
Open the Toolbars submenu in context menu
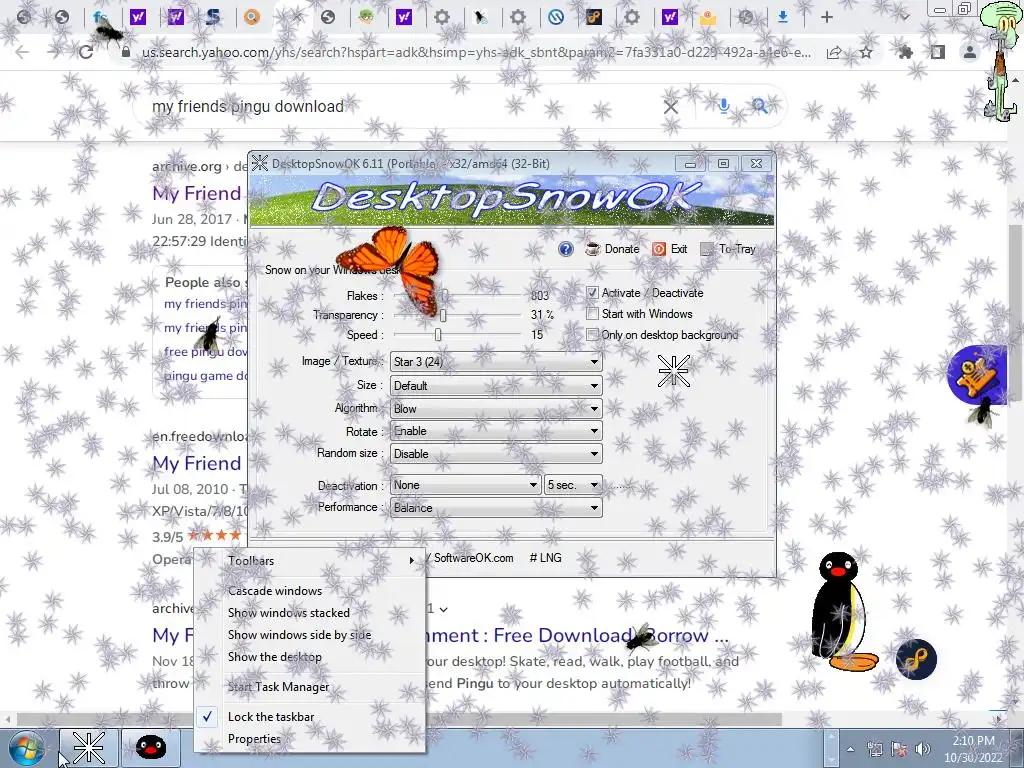[310, 560]
